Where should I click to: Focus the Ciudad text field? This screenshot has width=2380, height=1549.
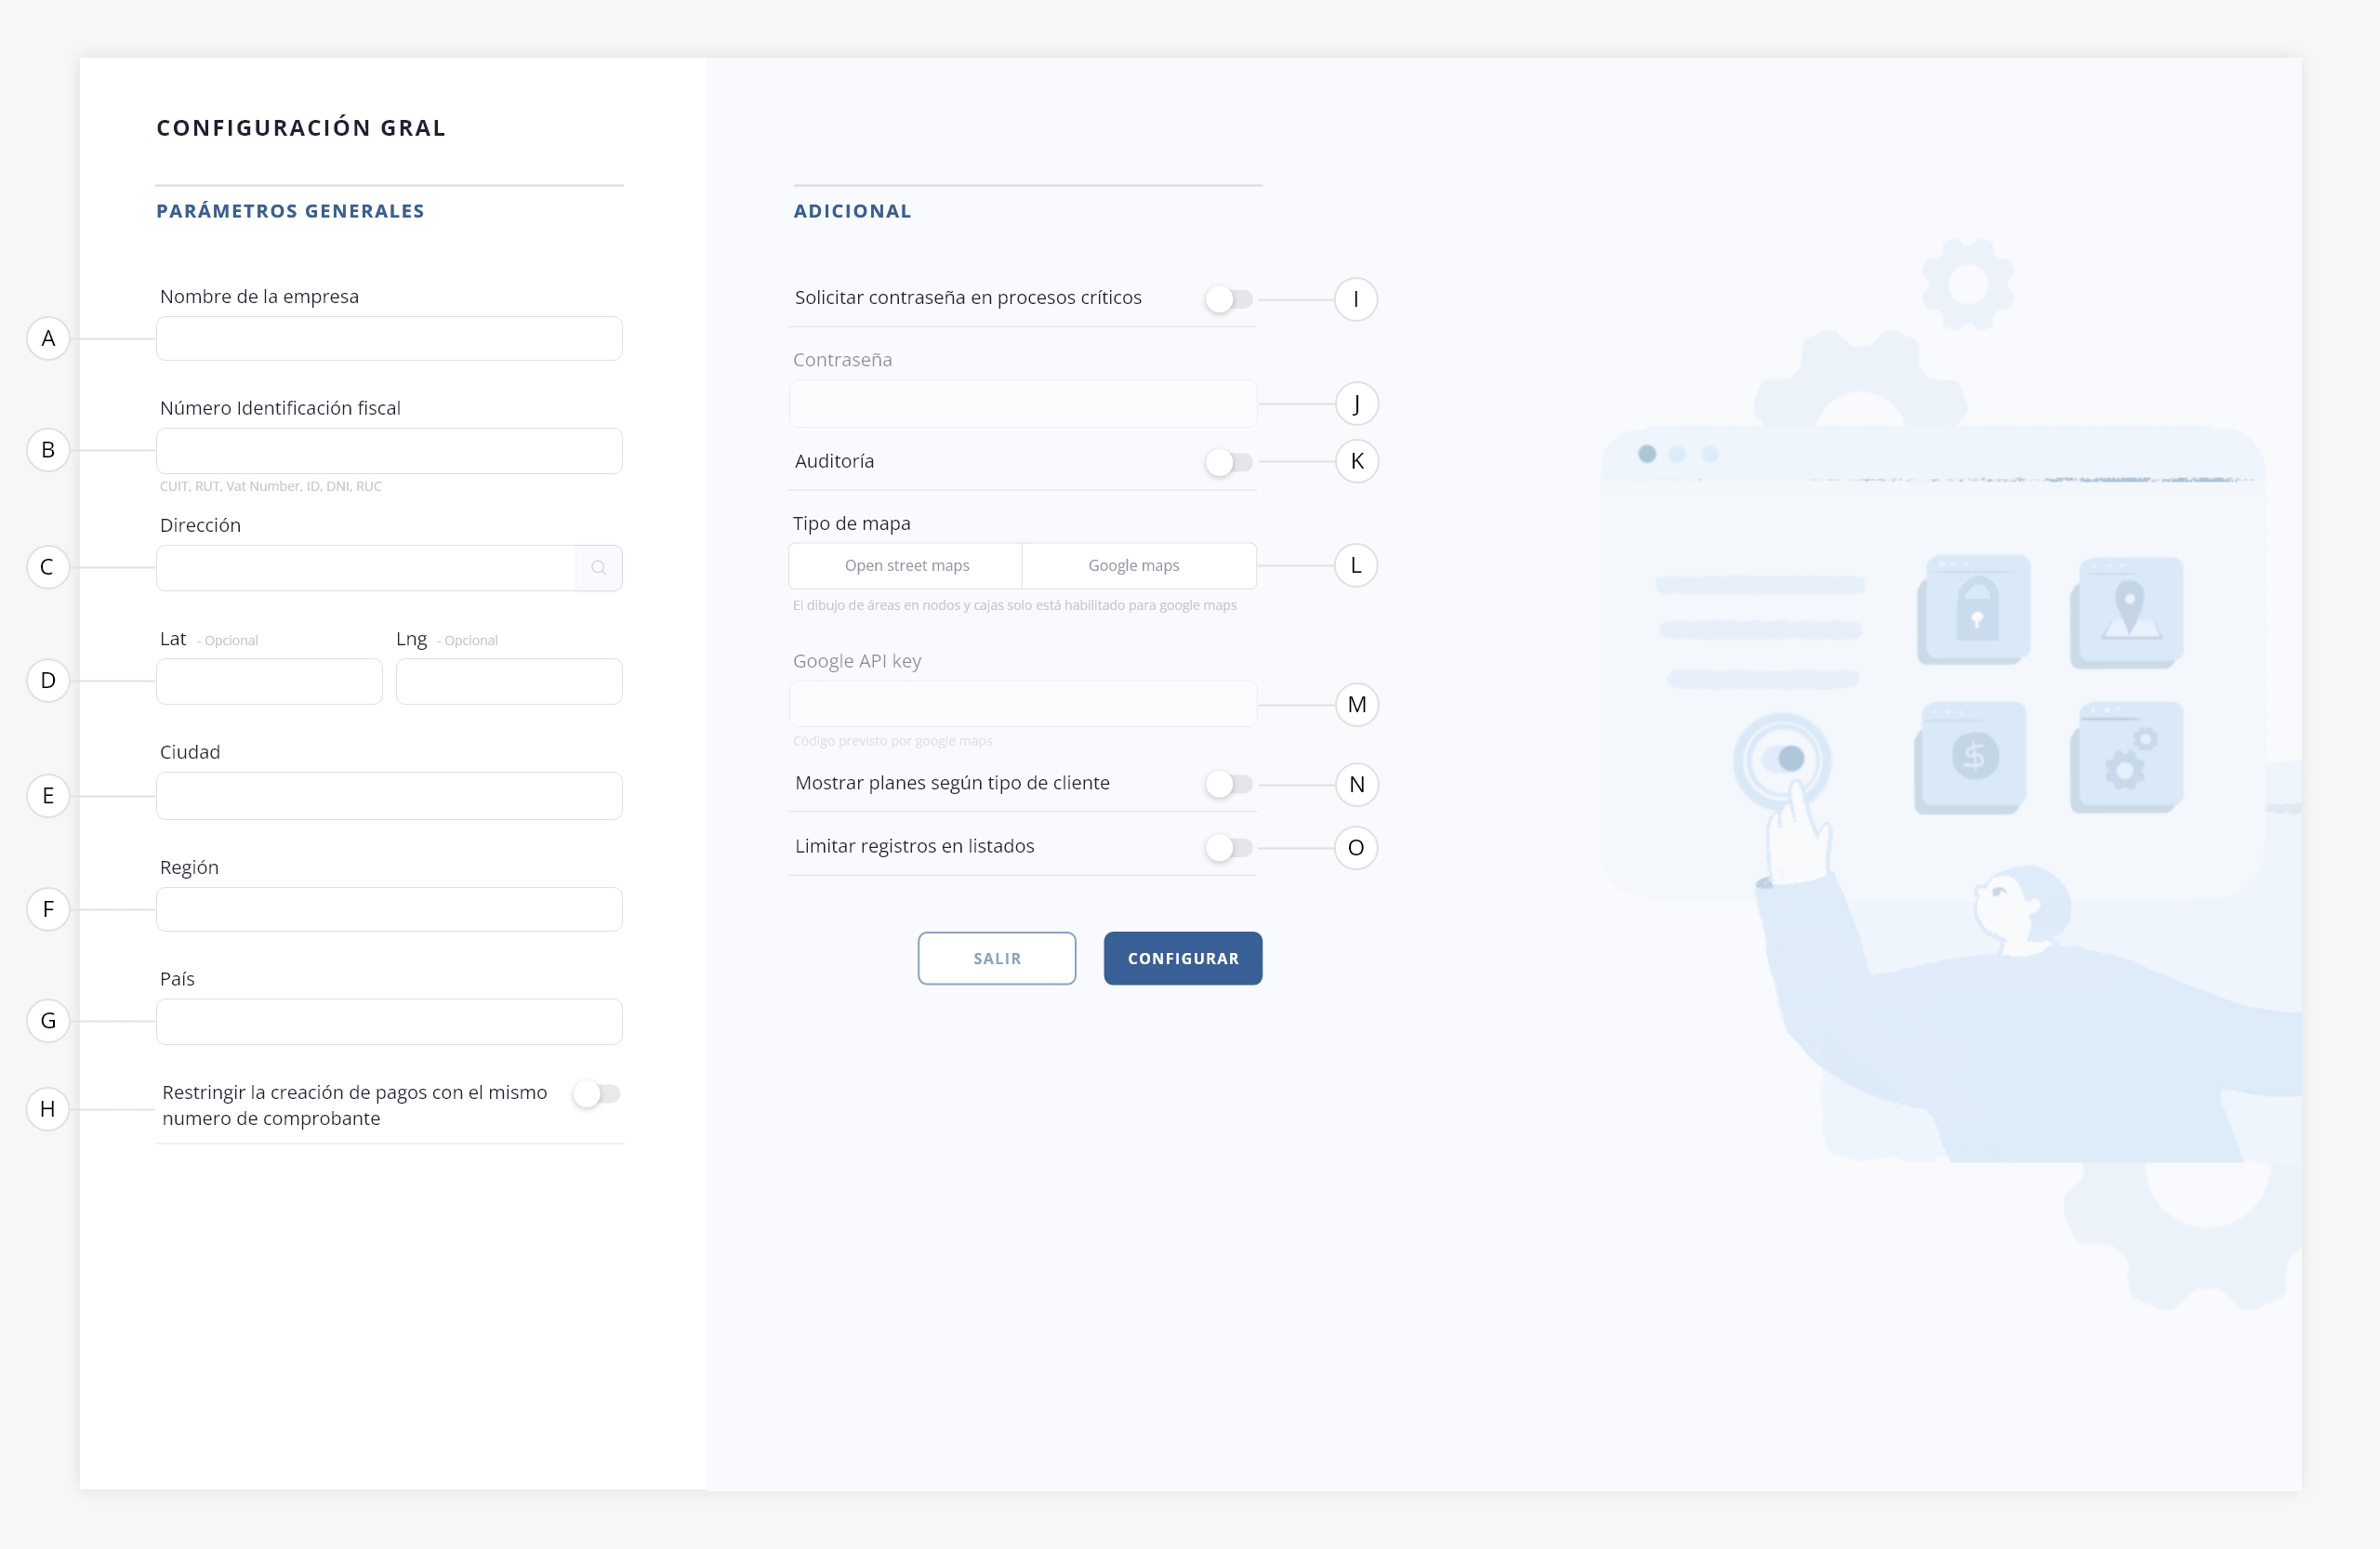point(389,796)
